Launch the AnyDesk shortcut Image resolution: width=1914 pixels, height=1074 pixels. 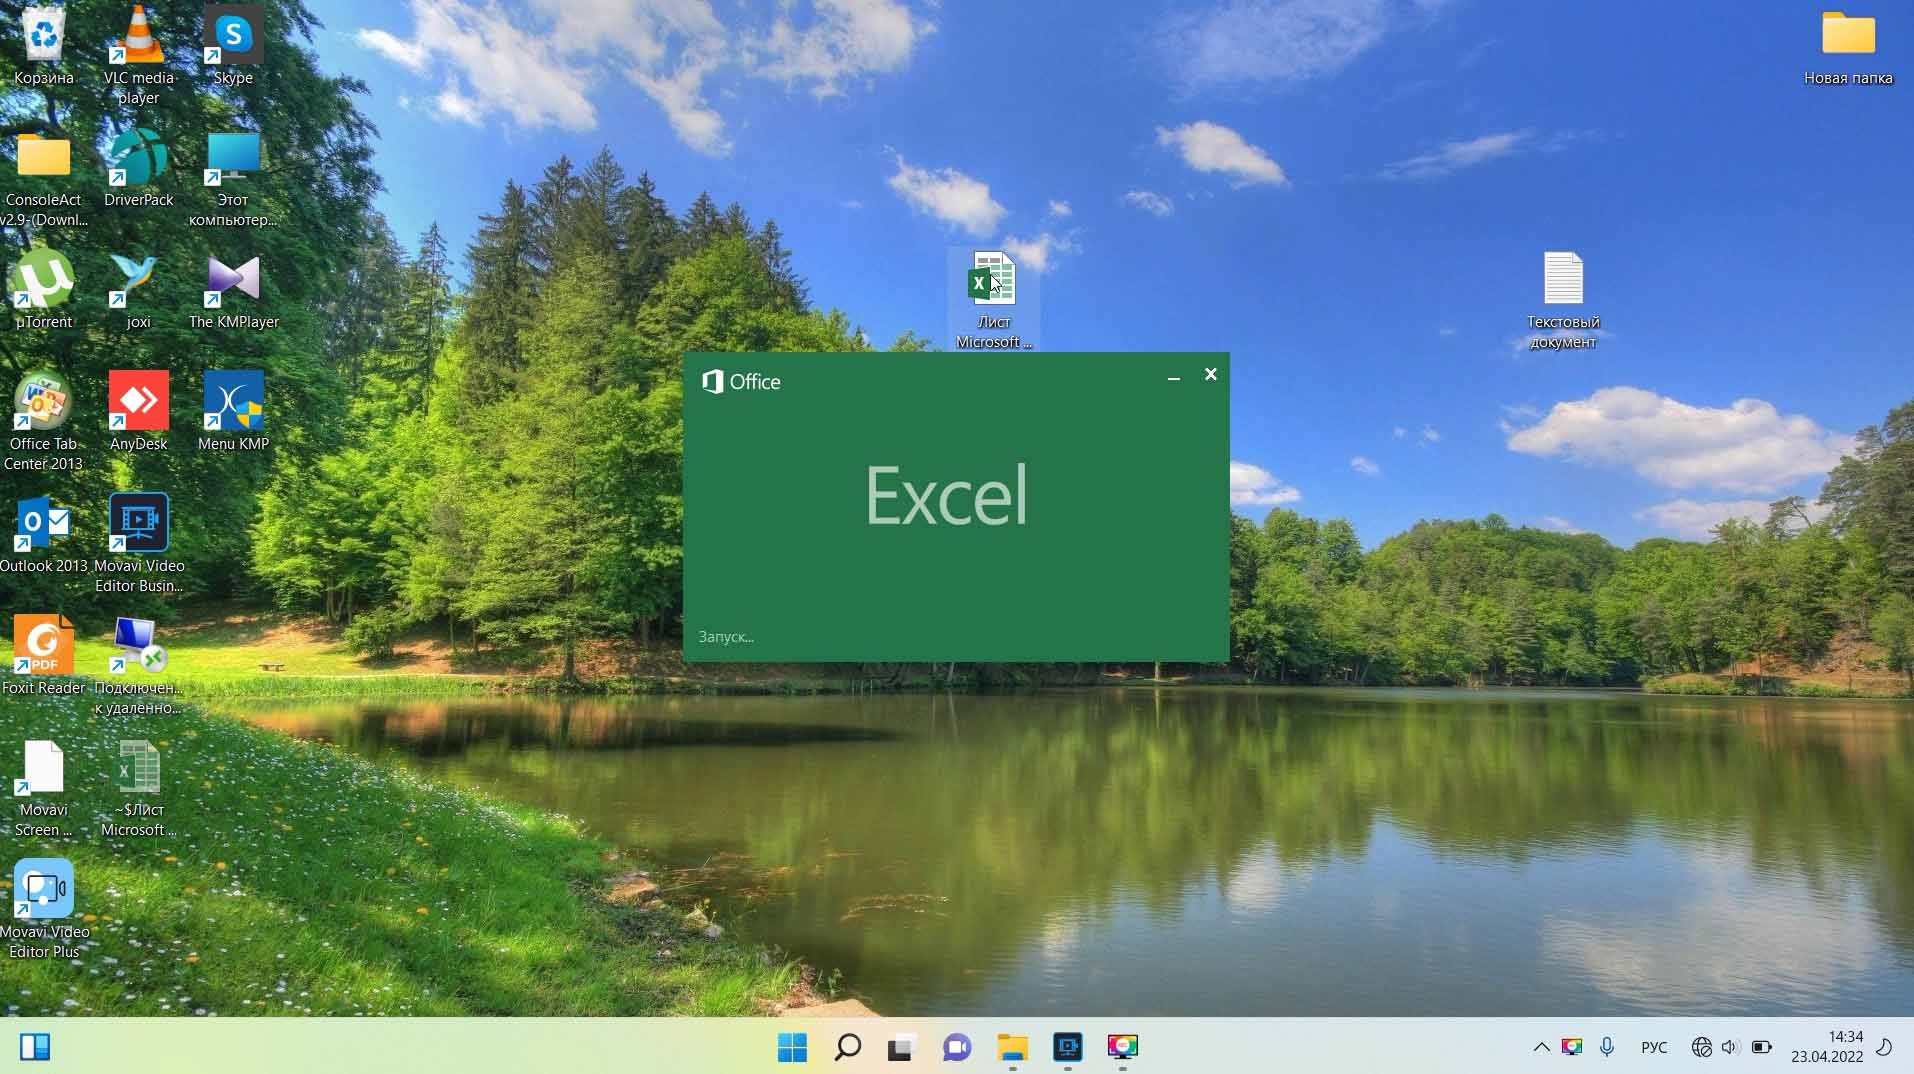coord(138,412)
